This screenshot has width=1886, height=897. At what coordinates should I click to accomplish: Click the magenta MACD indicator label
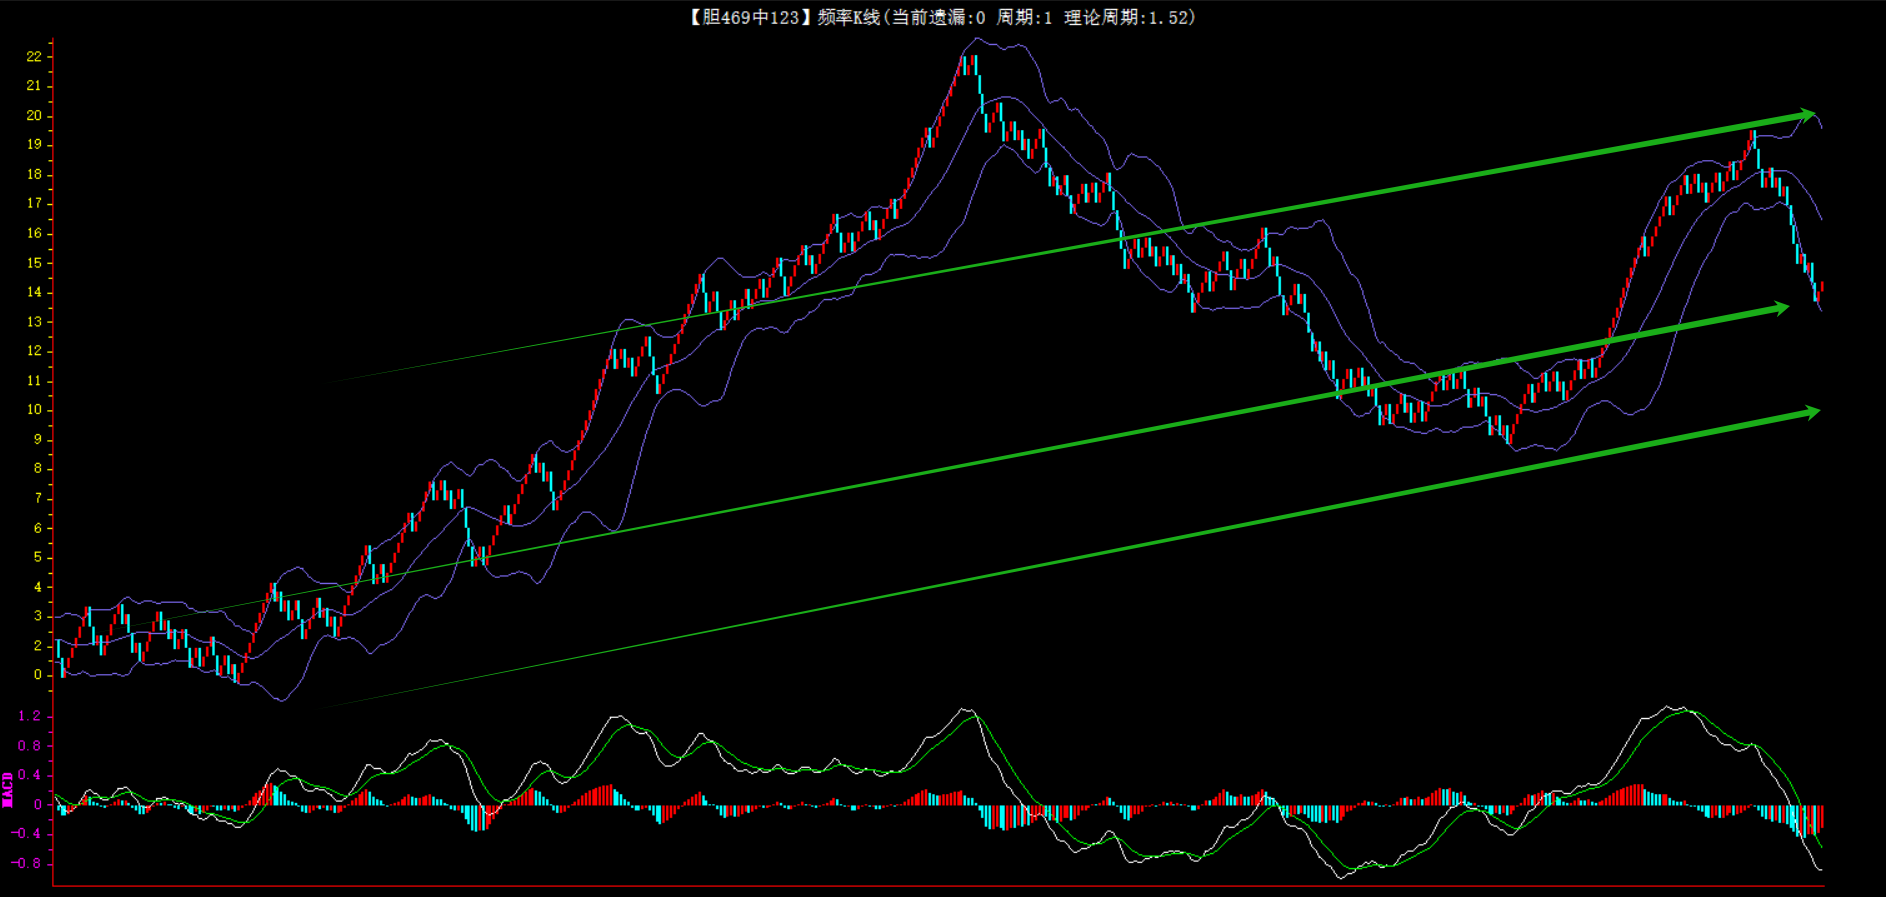coord(8,789)
